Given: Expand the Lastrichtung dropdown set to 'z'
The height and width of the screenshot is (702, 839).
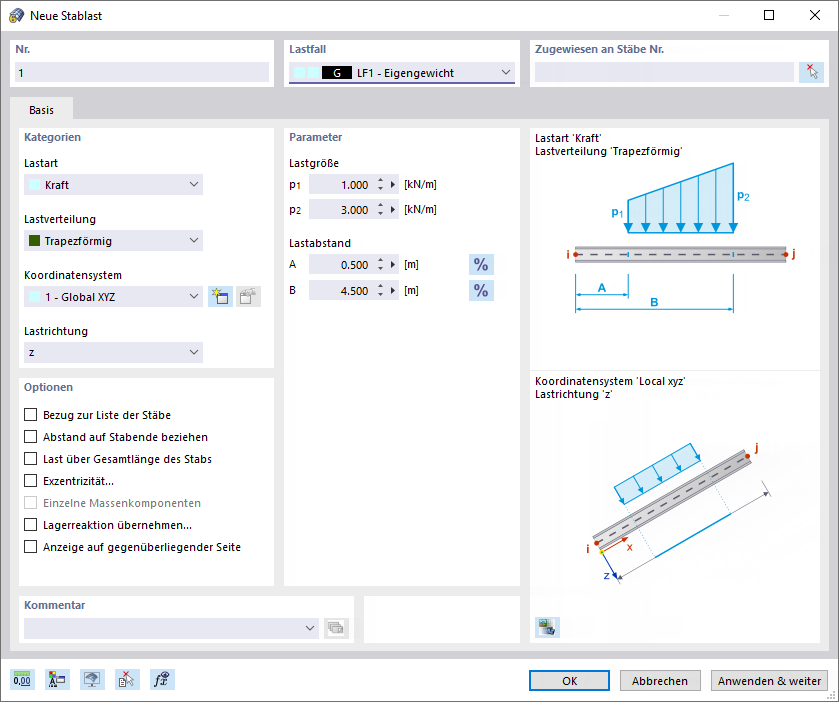Looking at the screenshot, I should (195, 352).
